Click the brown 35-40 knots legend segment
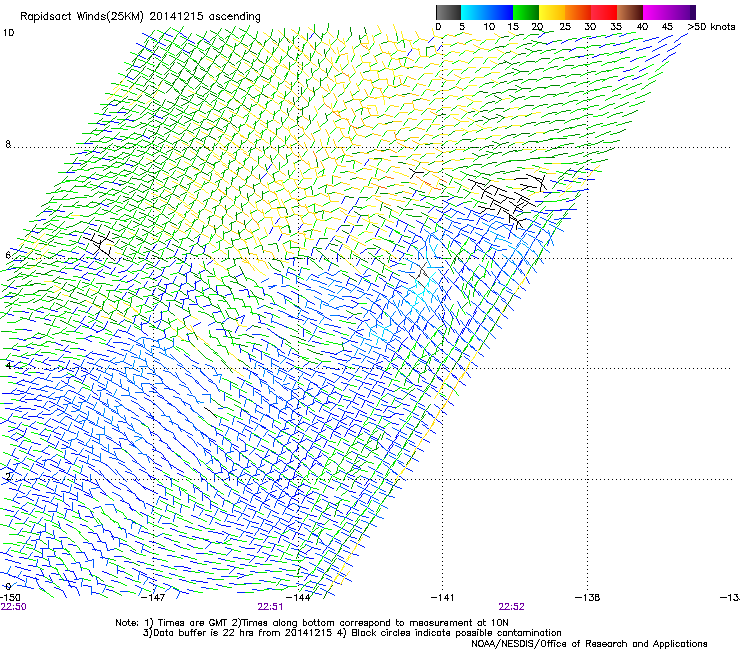 click(630, 12)
